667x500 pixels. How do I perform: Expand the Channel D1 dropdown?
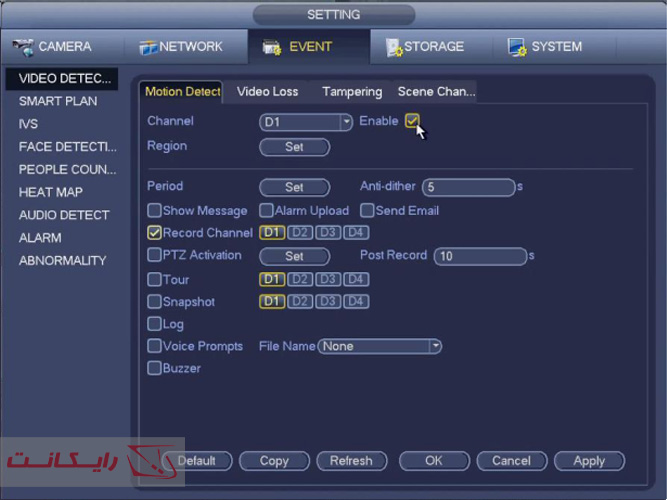pyautogui.click(x=347, y=122)
